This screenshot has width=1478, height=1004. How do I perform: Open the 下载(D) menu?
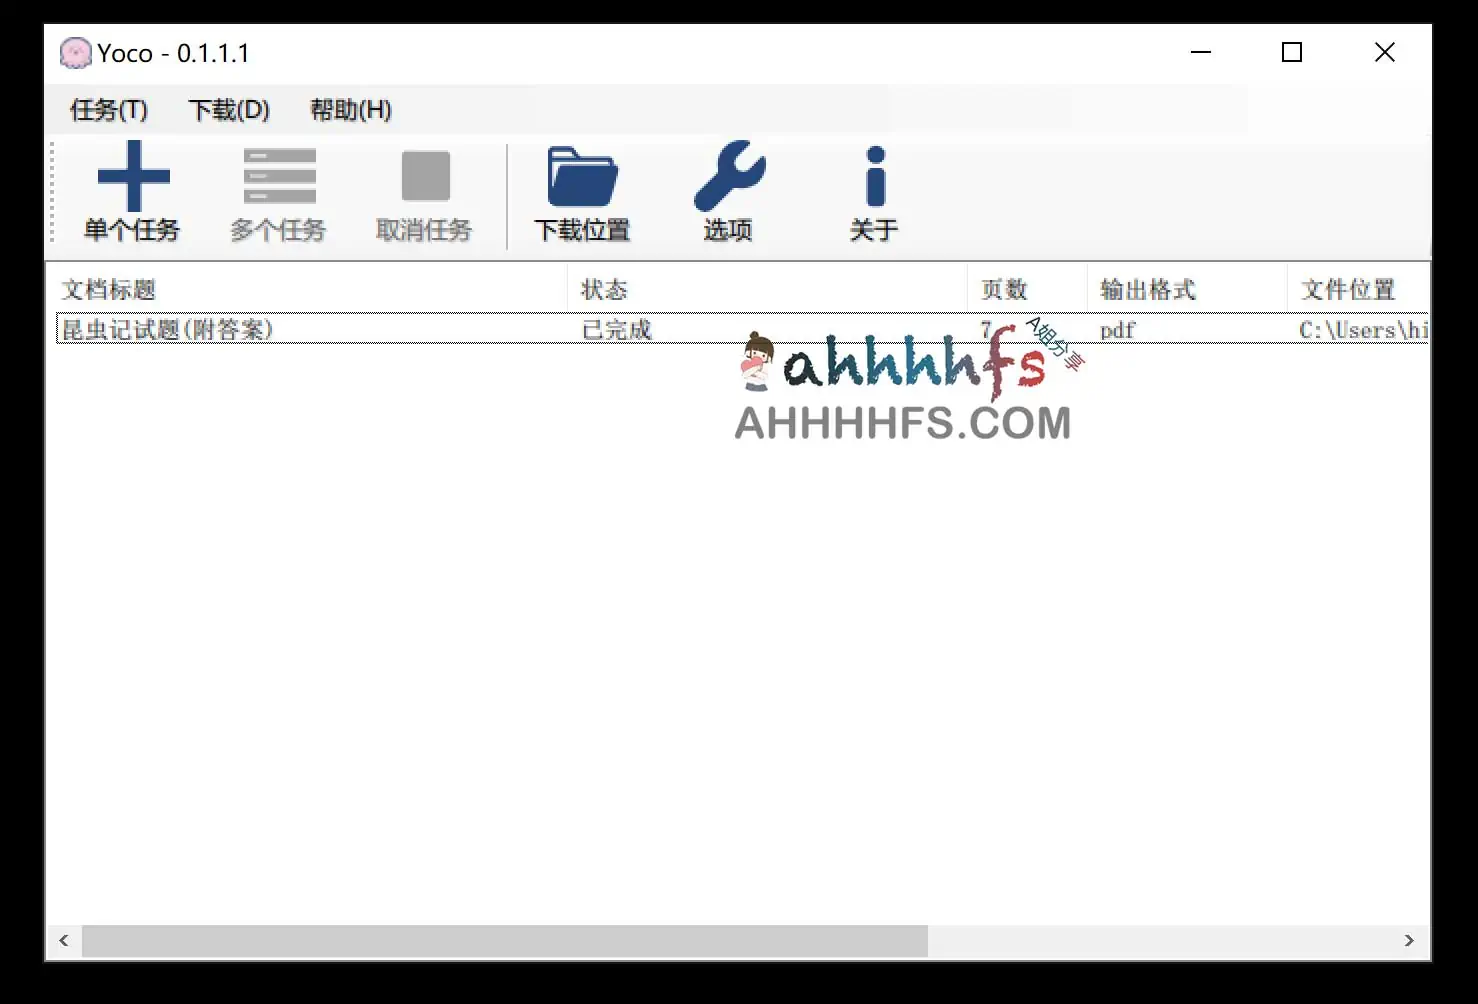click(229, 110)
